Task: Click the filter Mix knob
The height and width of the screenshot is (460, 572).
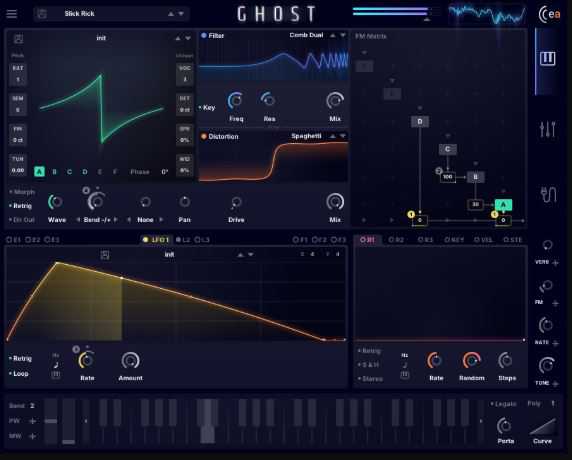Action: click(x=335, y=100)
